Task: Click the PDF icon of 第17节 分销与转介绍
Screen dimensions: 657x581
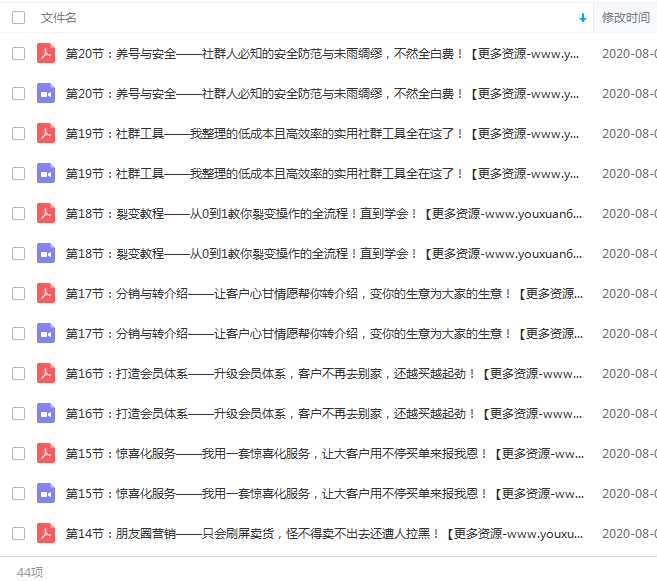Action: 46,293
